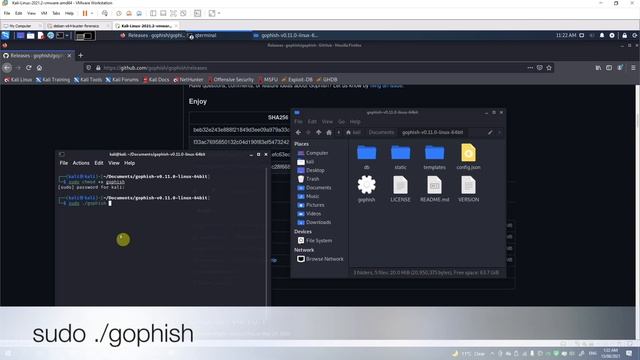Image resolution: width=640 pixels, height=360 pixels.
Task: Open VMware VM menu
Action: click(x=44, y=13)
